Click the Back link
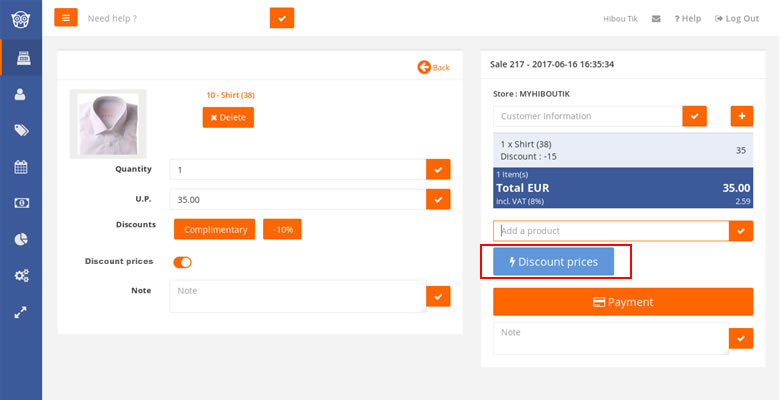This screenshot has height=400, width=780. click(x=434, y=67)
